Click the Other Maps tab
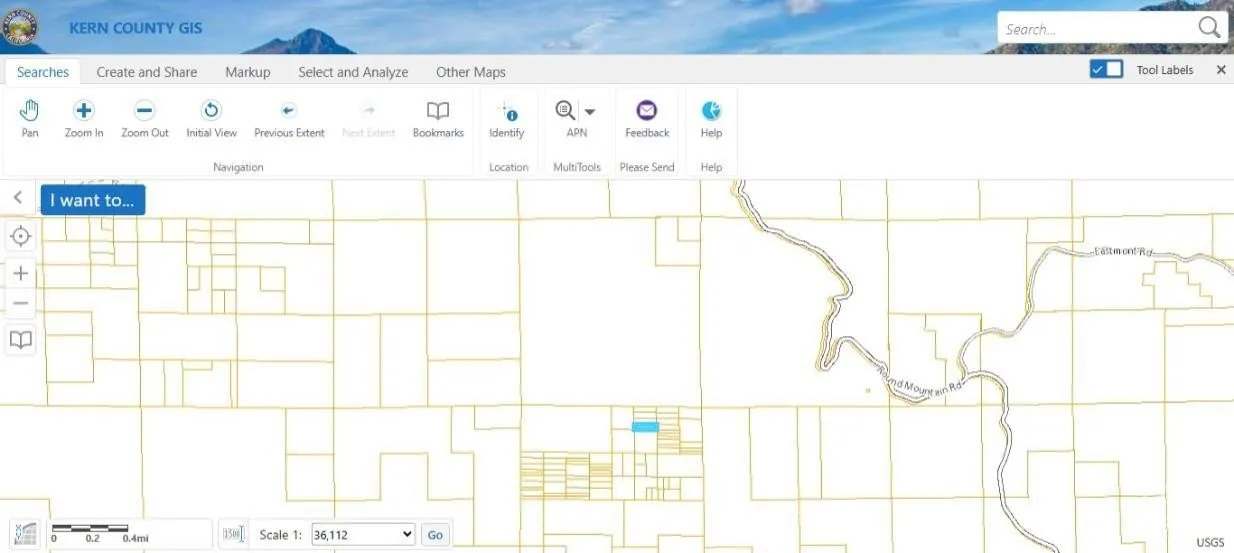Image resolution: width=1234 pixels, height=553 pixels. (471, 72)
